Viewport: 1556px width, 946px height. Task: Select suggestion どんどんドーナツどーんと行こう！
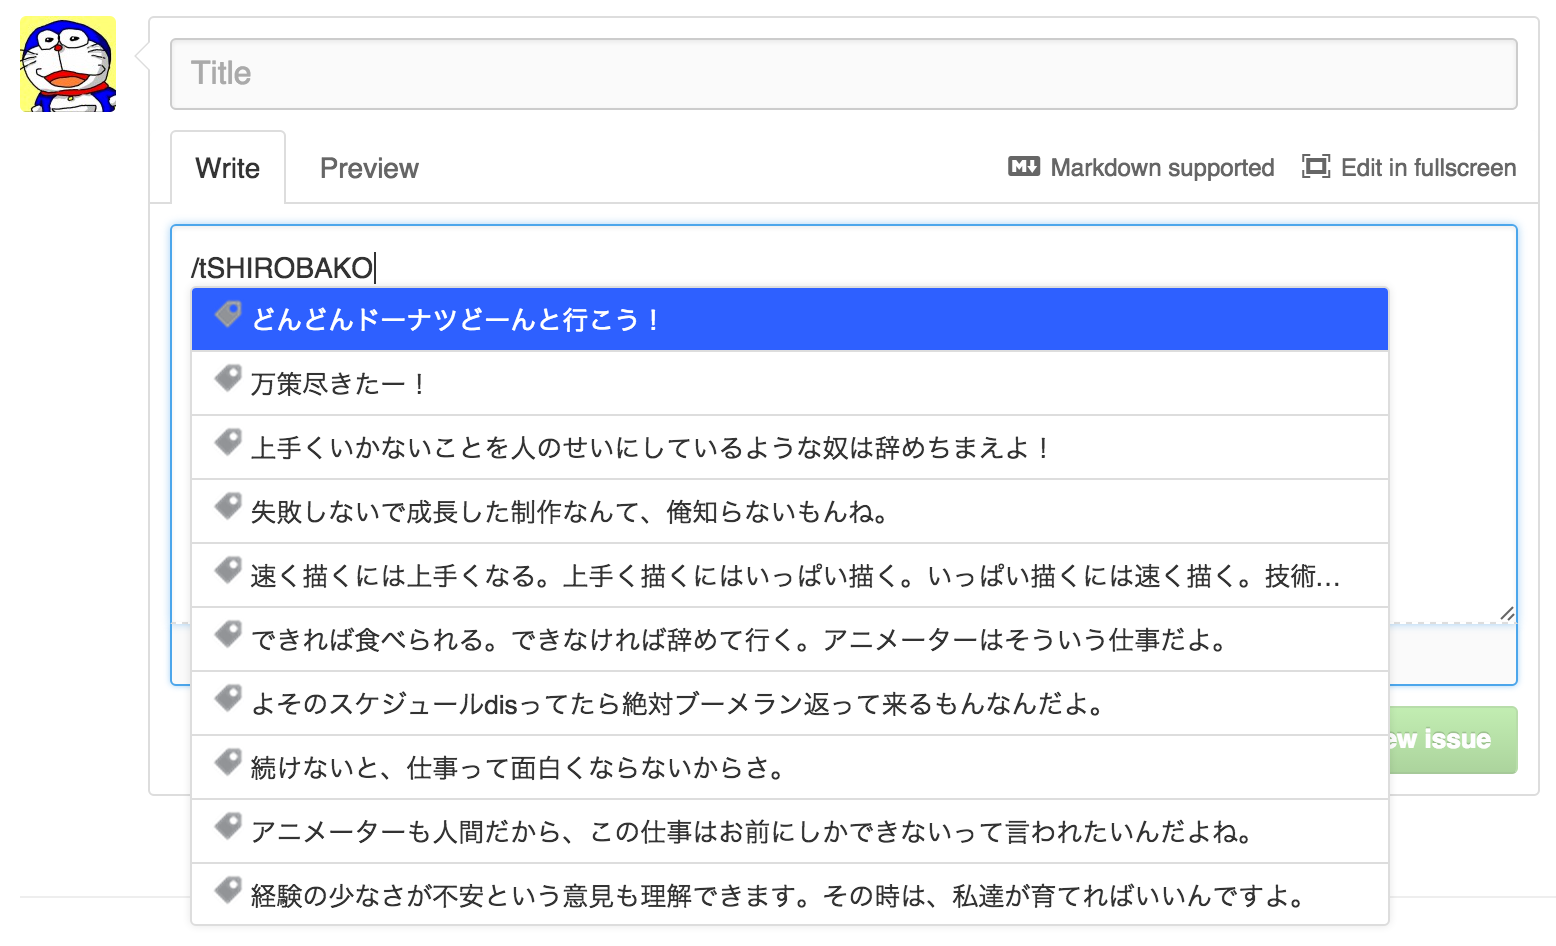point(790,319)
